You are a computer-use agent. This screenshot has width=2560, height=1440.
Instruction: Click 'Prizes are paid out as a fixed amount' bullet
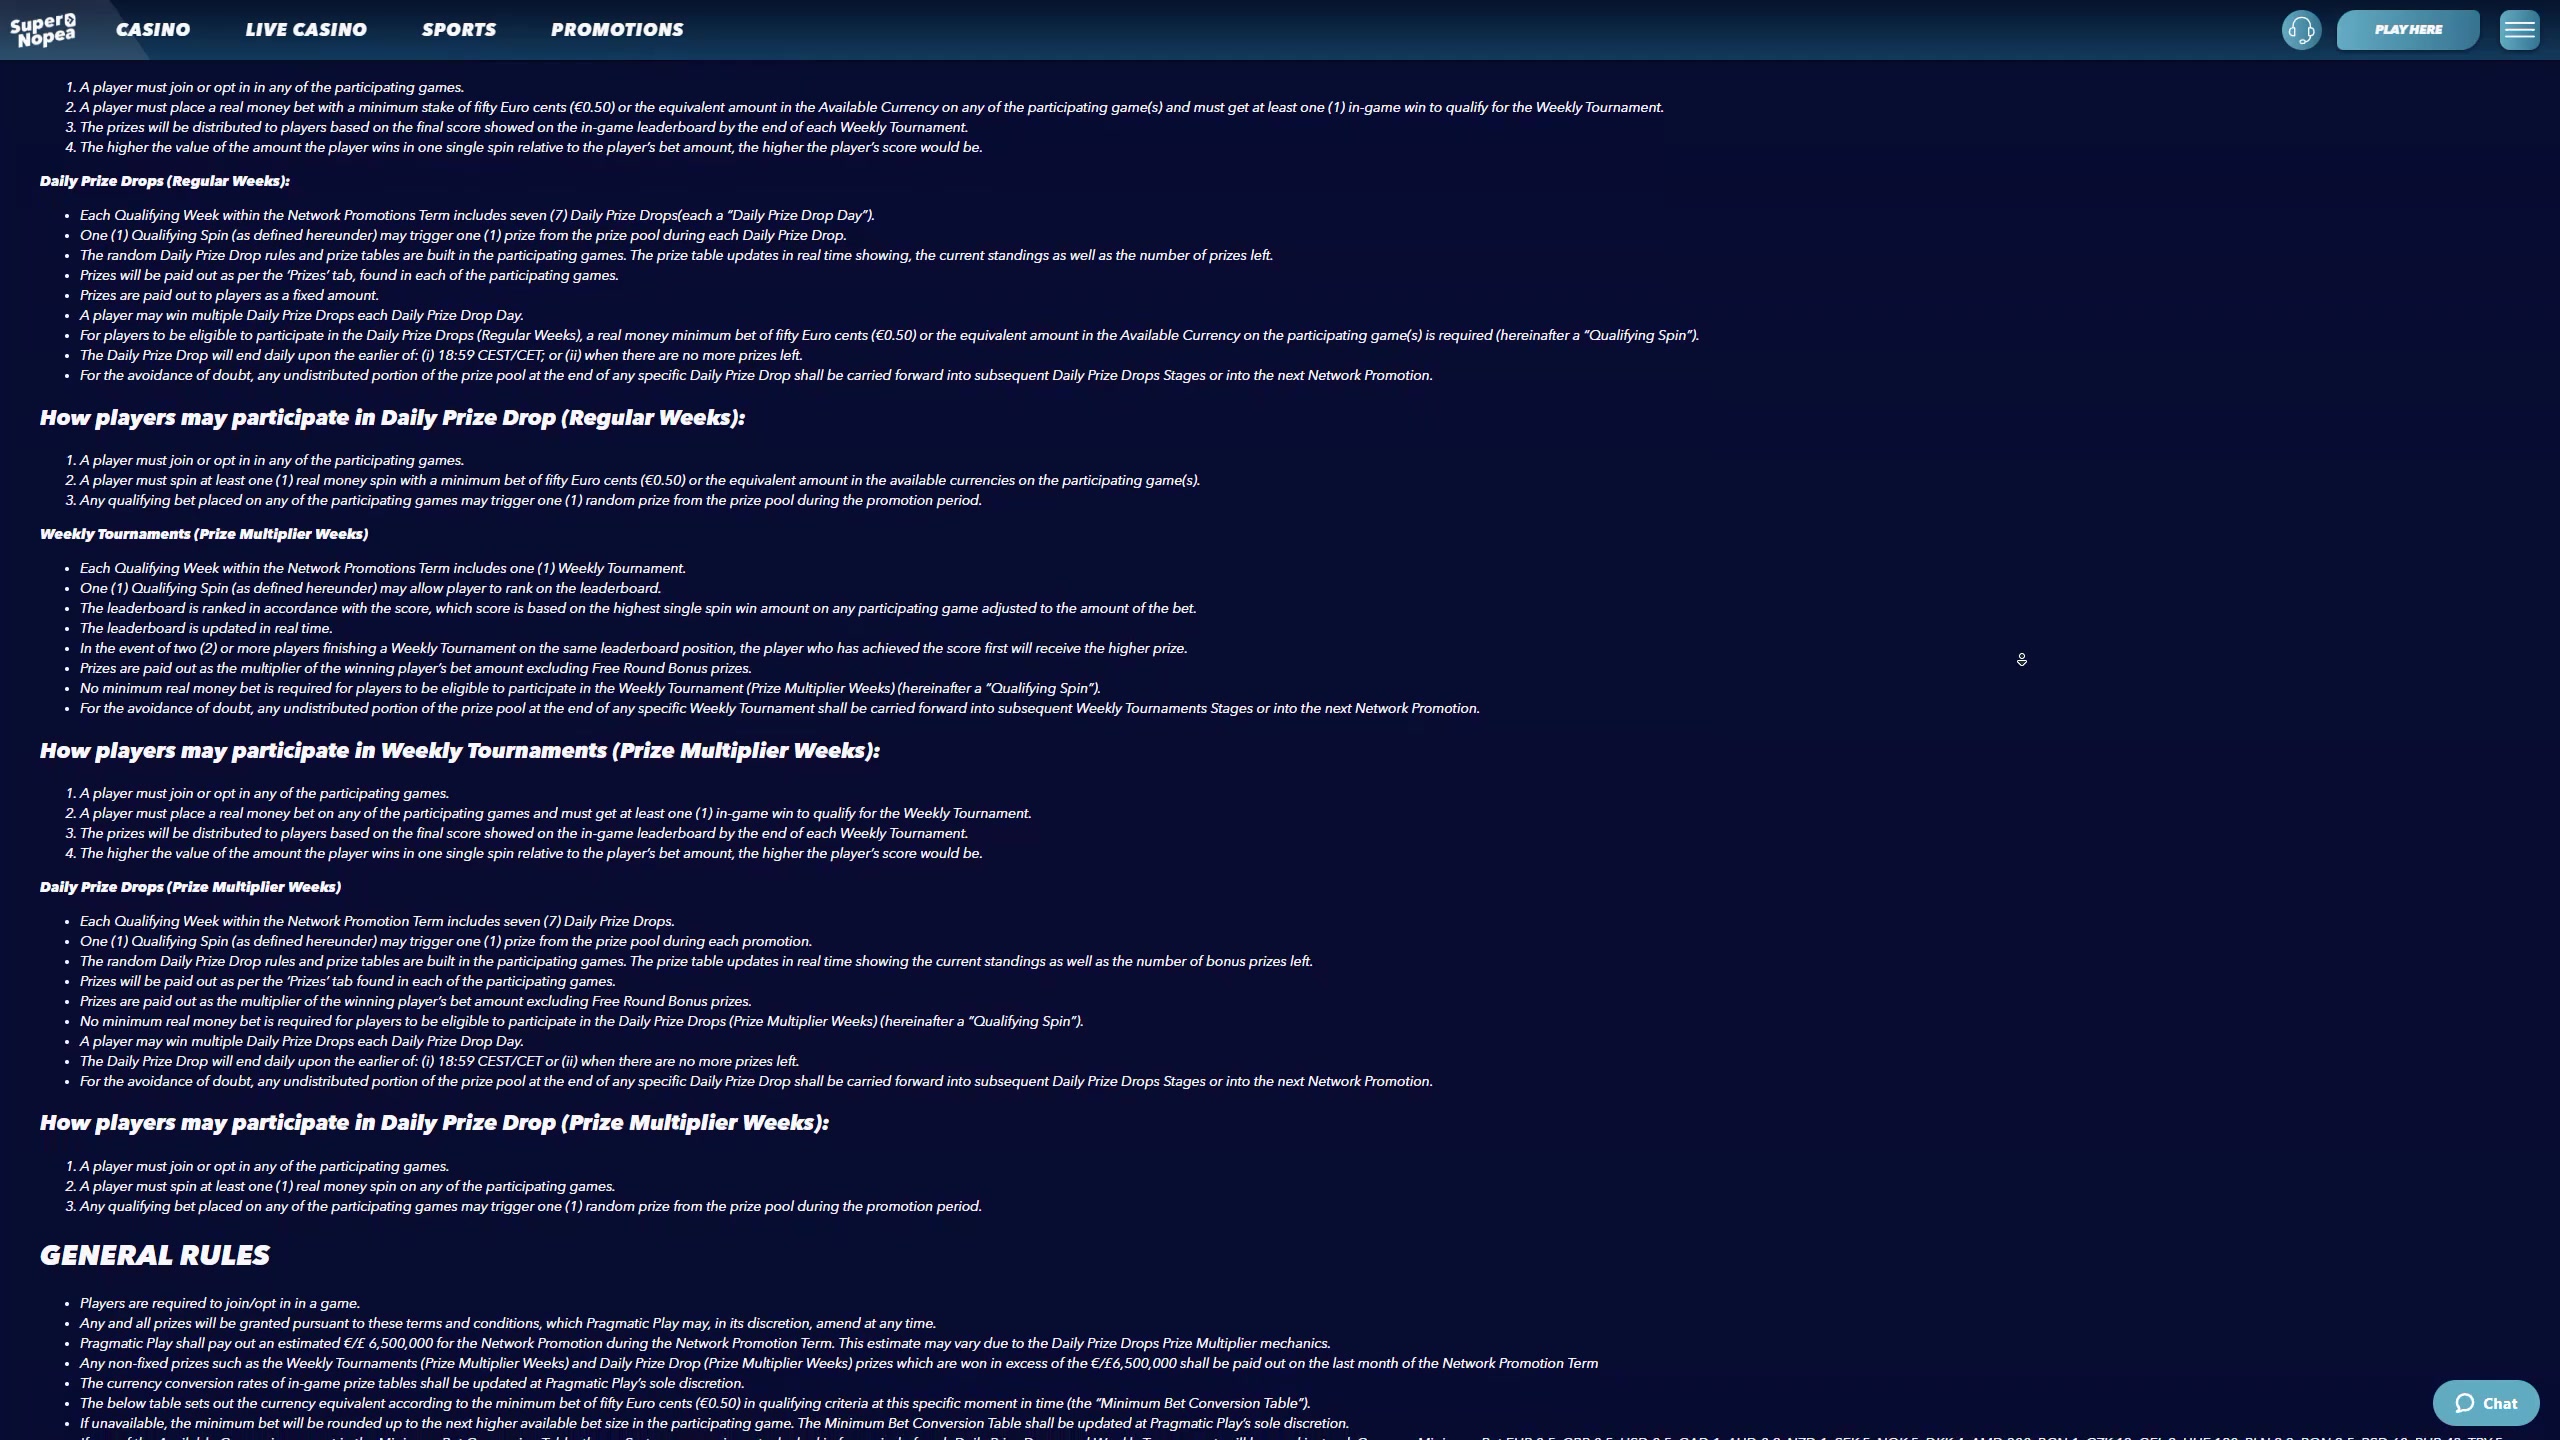(229, 295)
